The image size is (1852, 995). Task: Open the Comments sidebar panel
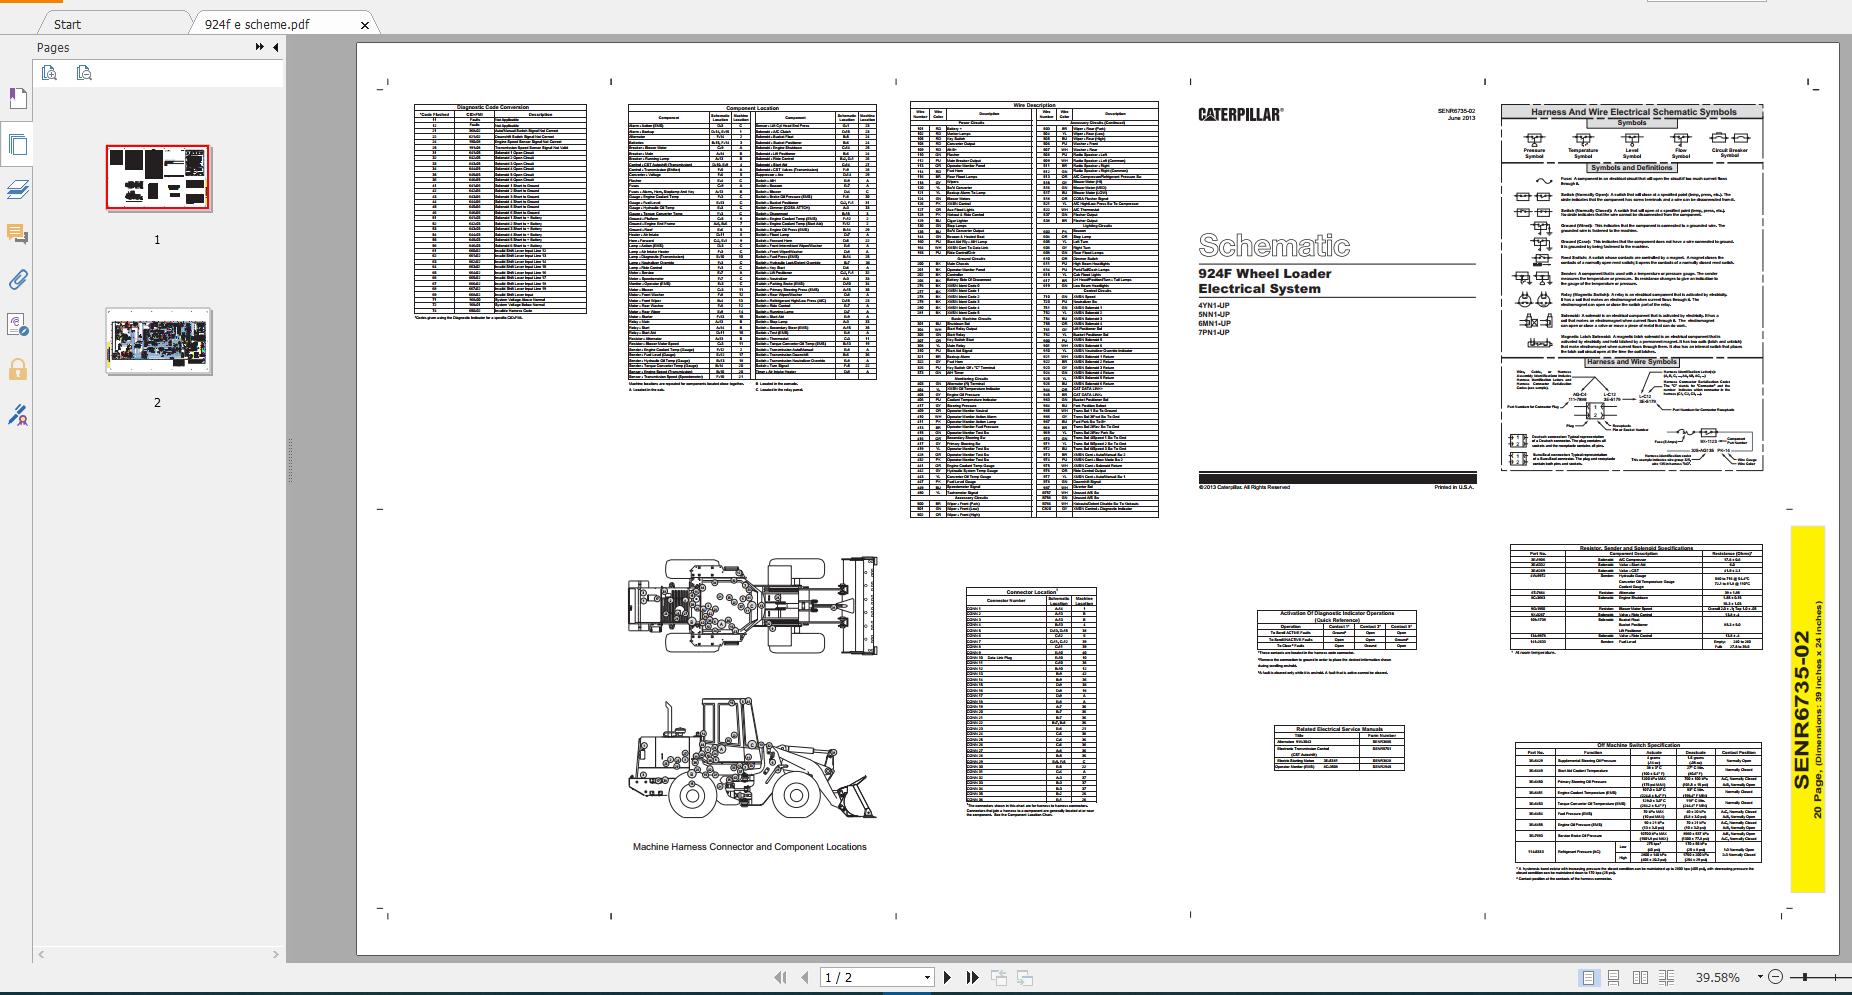tap(17, 234)
